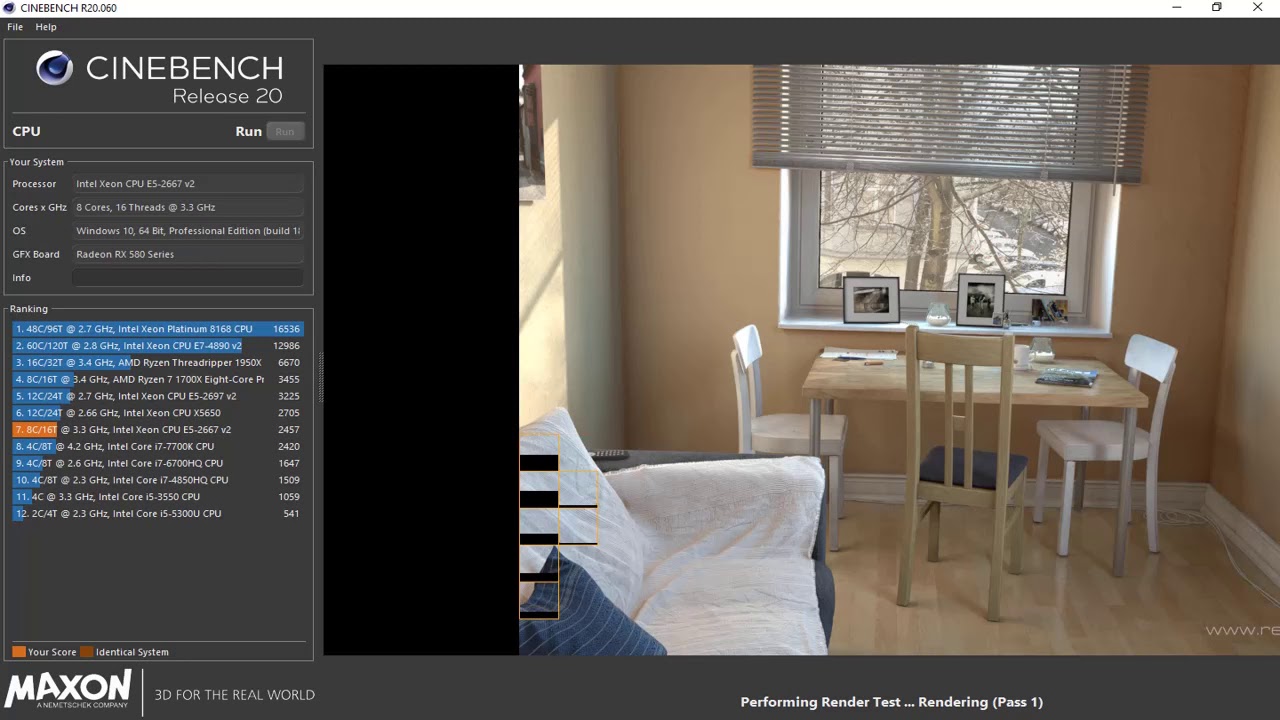Click the score value 12986
This screenshot has width=1280, height=720.
286,346
